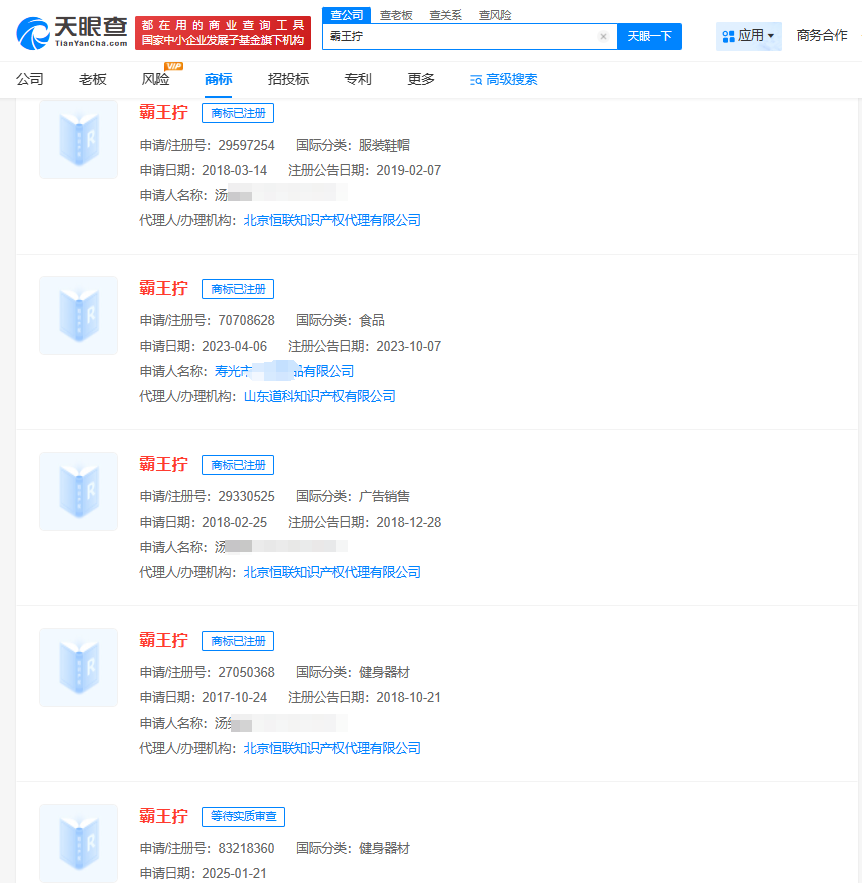Click the advanced search magnifier icon
862x883 pixels.
click(476, 81)
